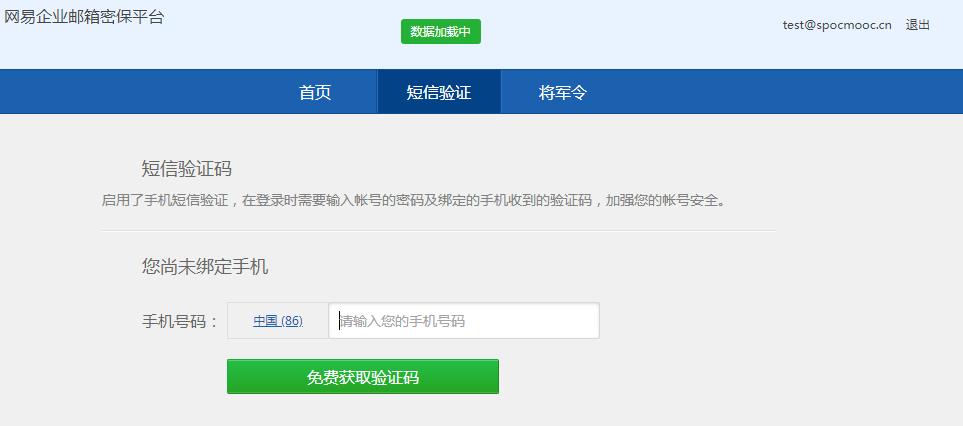Focus the phone number input field
Image resolution: width=963 pixels, height=426 pixels.
coord(464,321)
